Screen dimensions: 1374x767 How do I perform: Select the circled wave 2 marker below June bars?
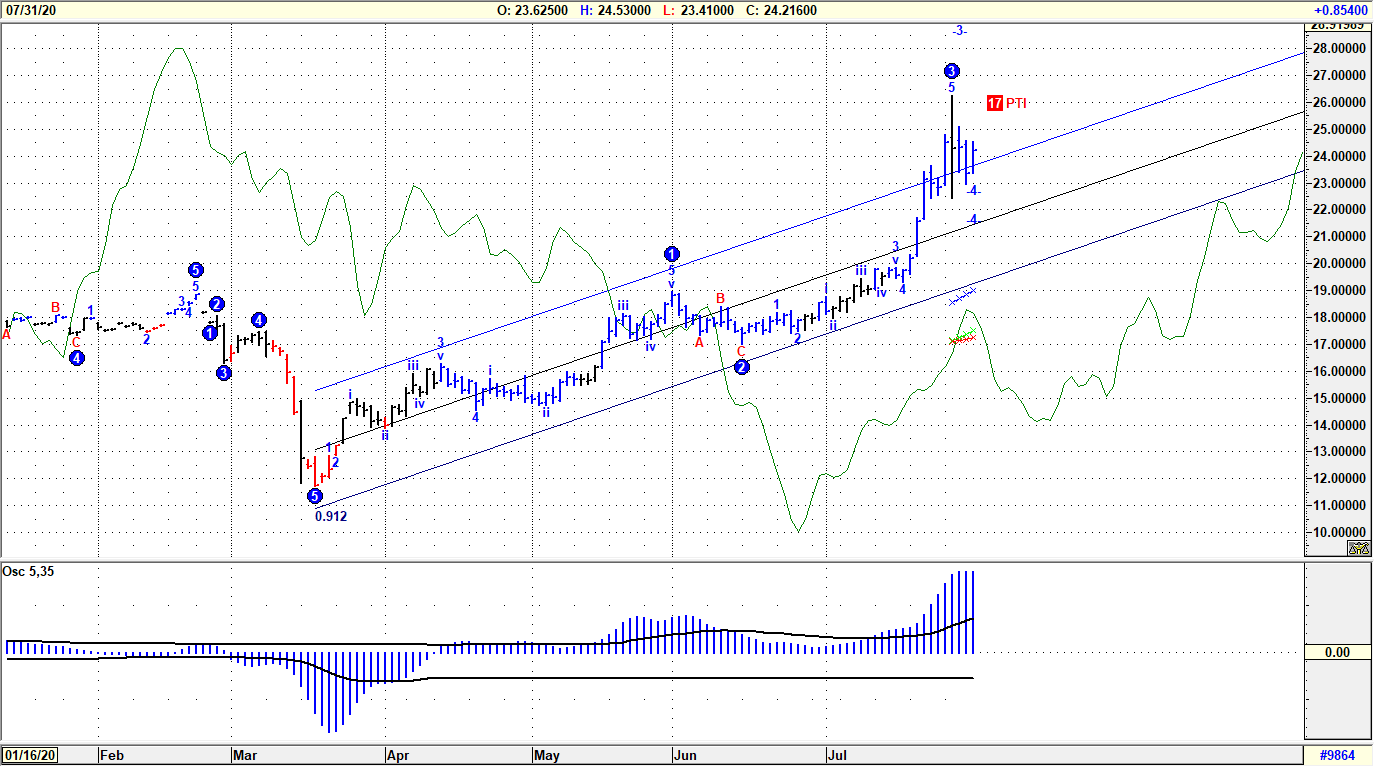coord(741,367)
